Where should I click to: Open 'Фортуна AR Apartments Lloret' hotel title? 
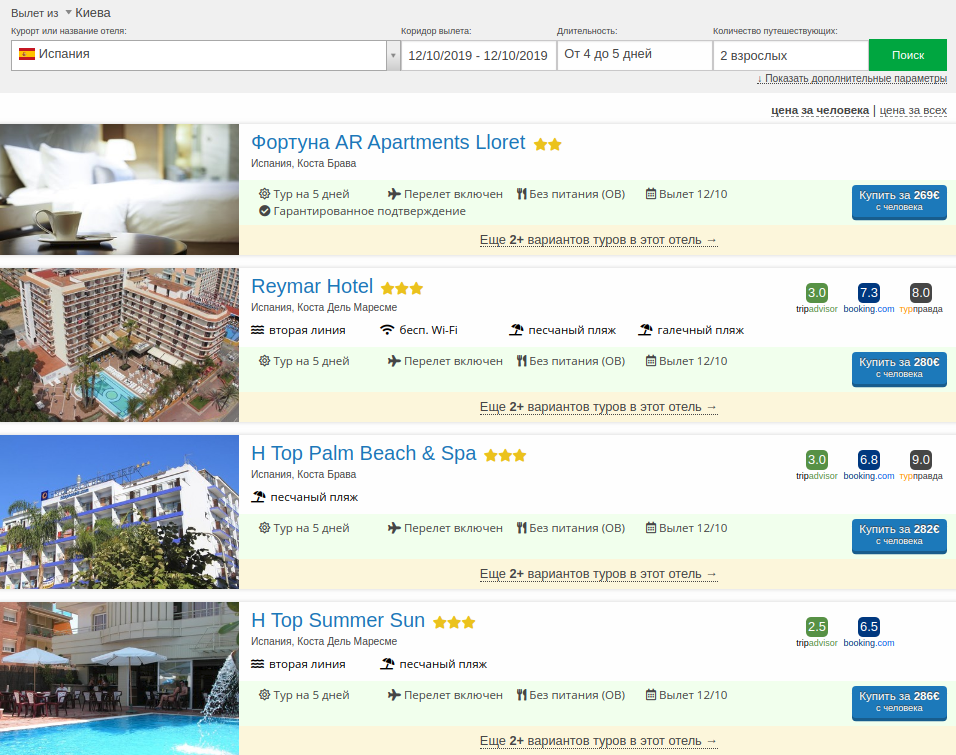coord(388,142)
